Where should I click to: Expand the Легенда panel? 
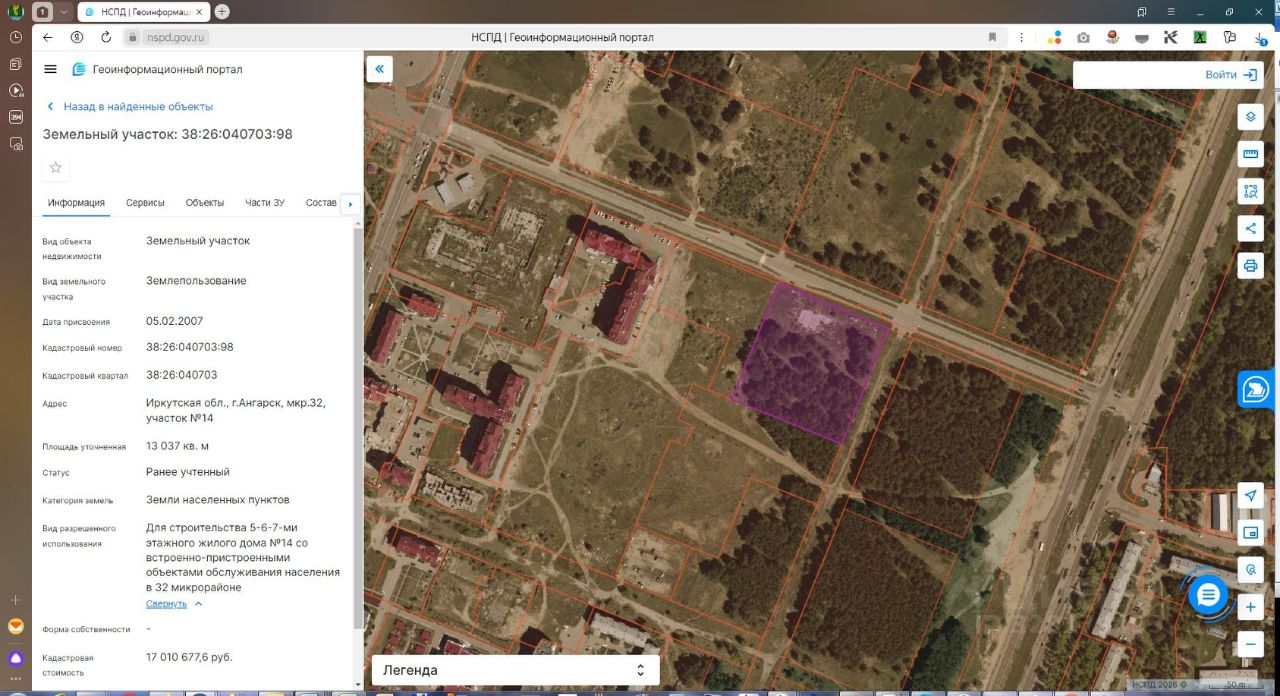(x=515, y=670)
